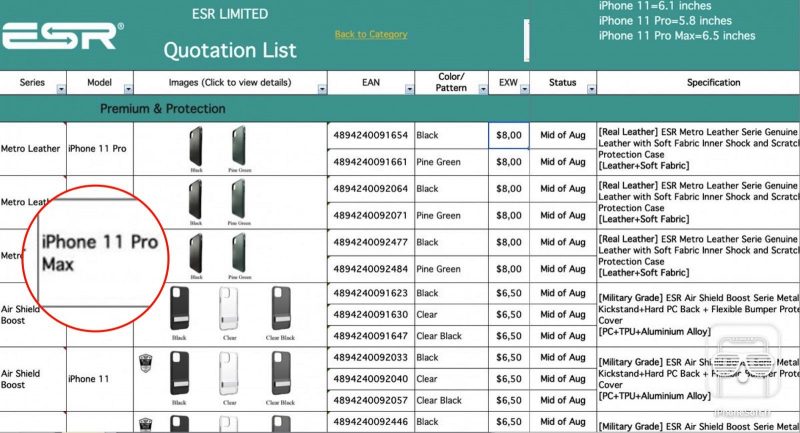The height and width of the screenshot is (433, 800).
Task: Click the watermark icon in bottom-right corner
Action: (742, 371)
